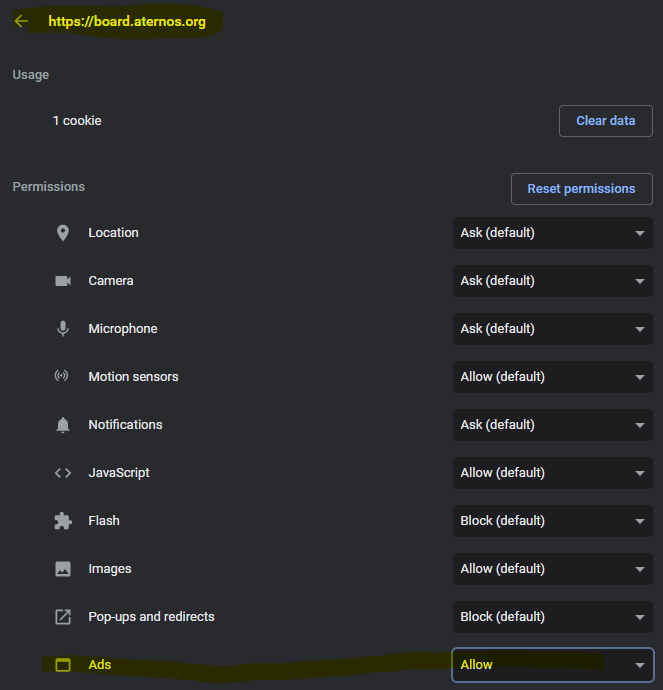Click the Ads window icon

pos(63,664)
